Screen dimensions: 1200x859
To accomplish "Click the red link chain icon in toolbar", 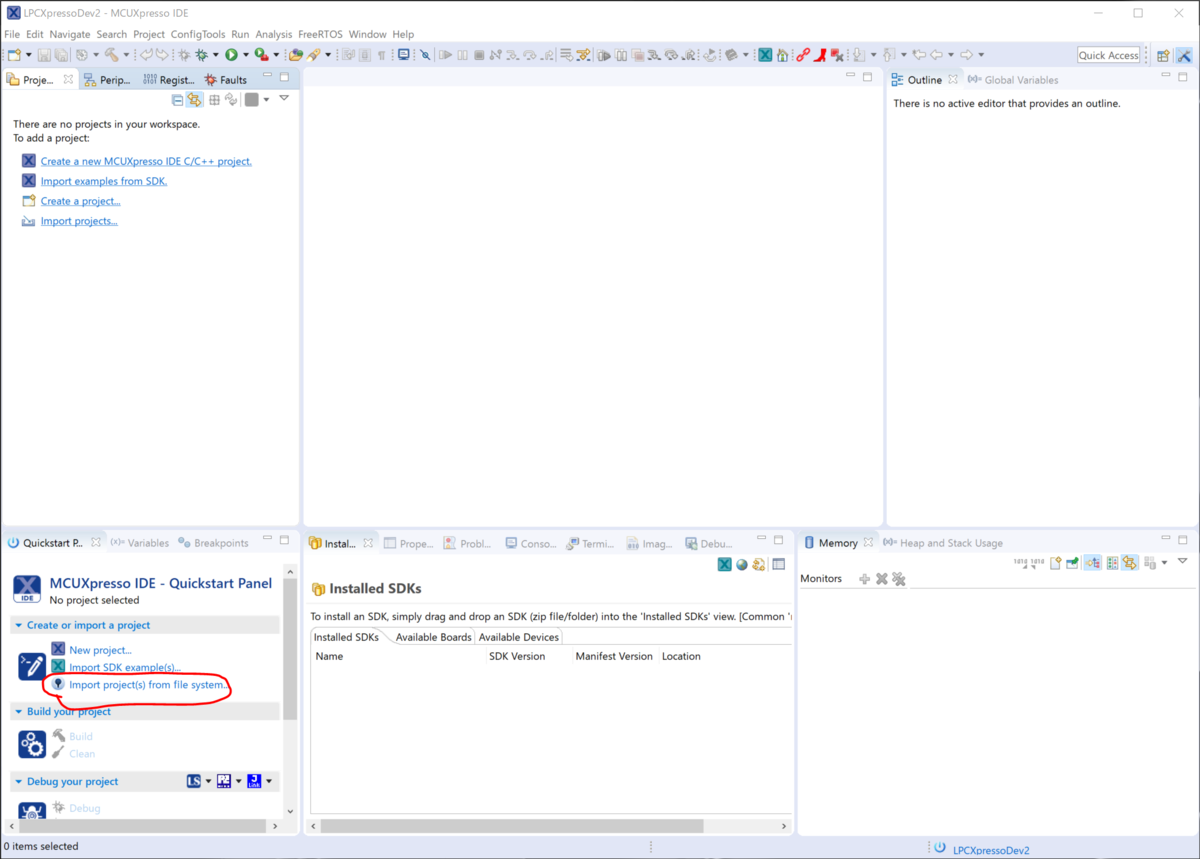I will tap(803, 55).
